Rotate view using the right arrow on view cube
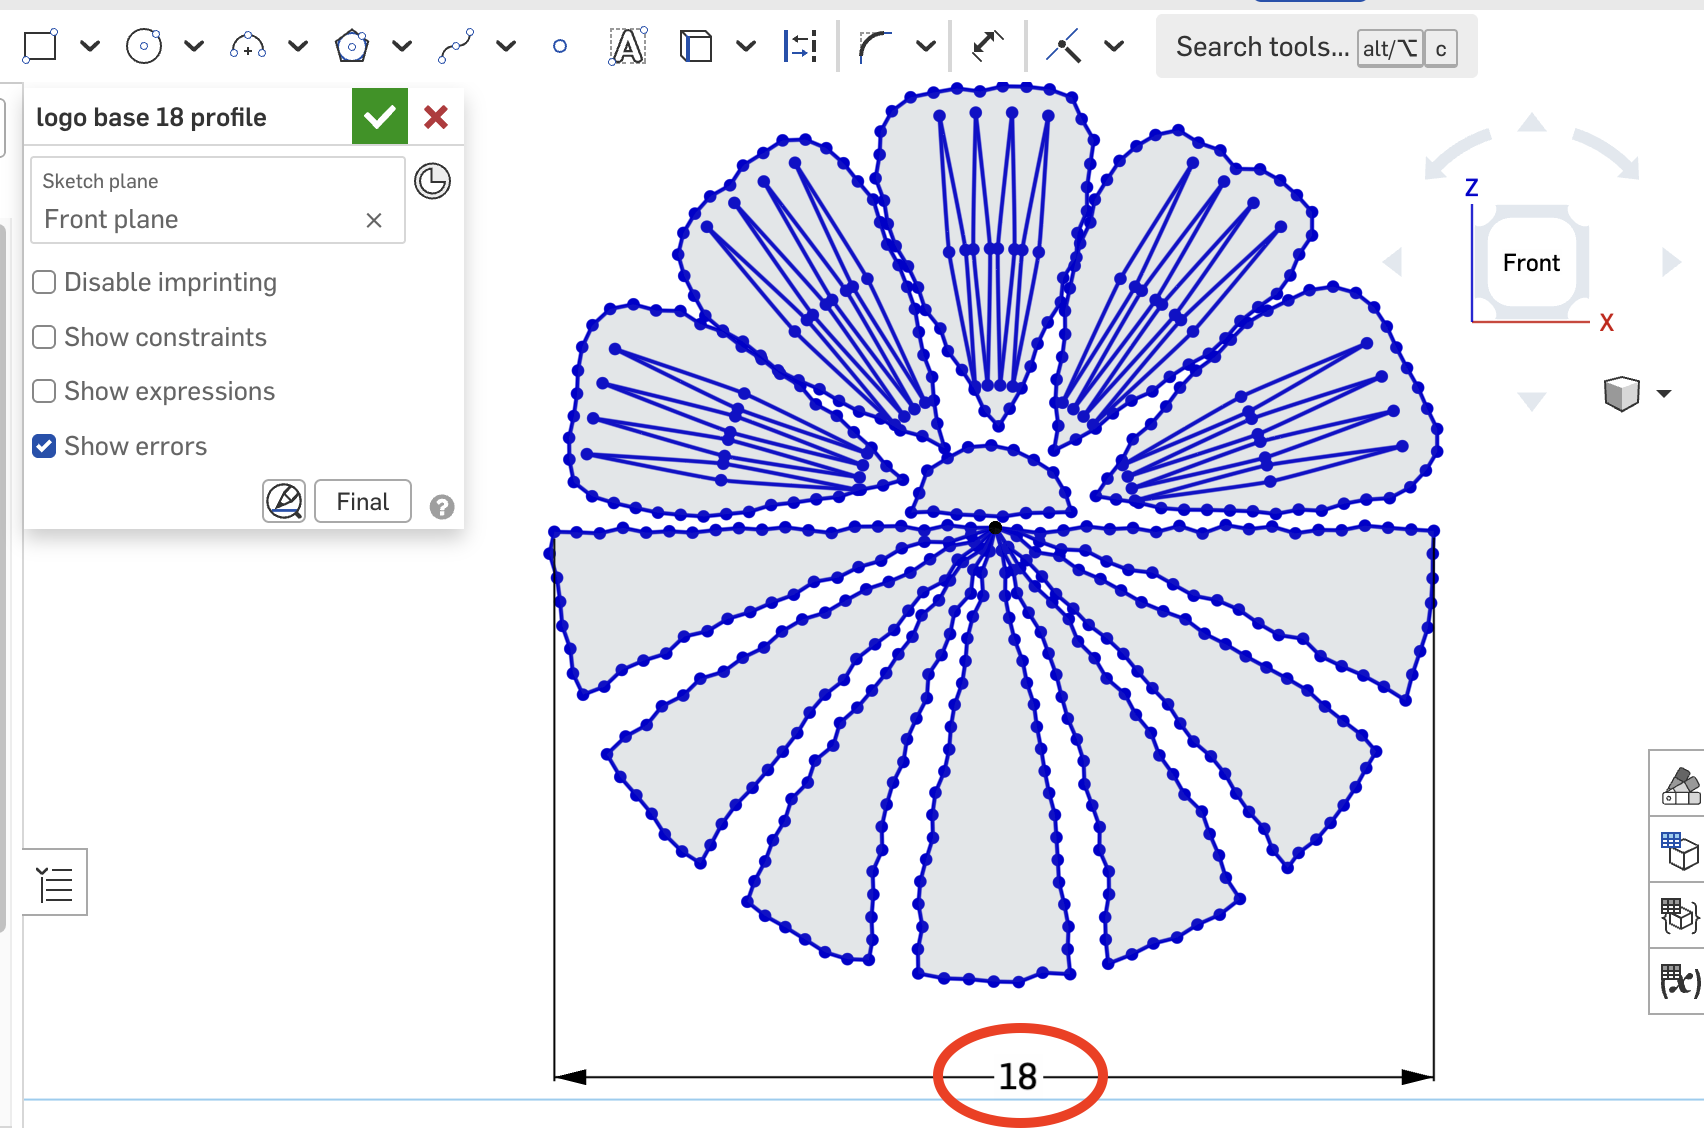This screenshot has width=1704, height=1128. coord(1671,262)
